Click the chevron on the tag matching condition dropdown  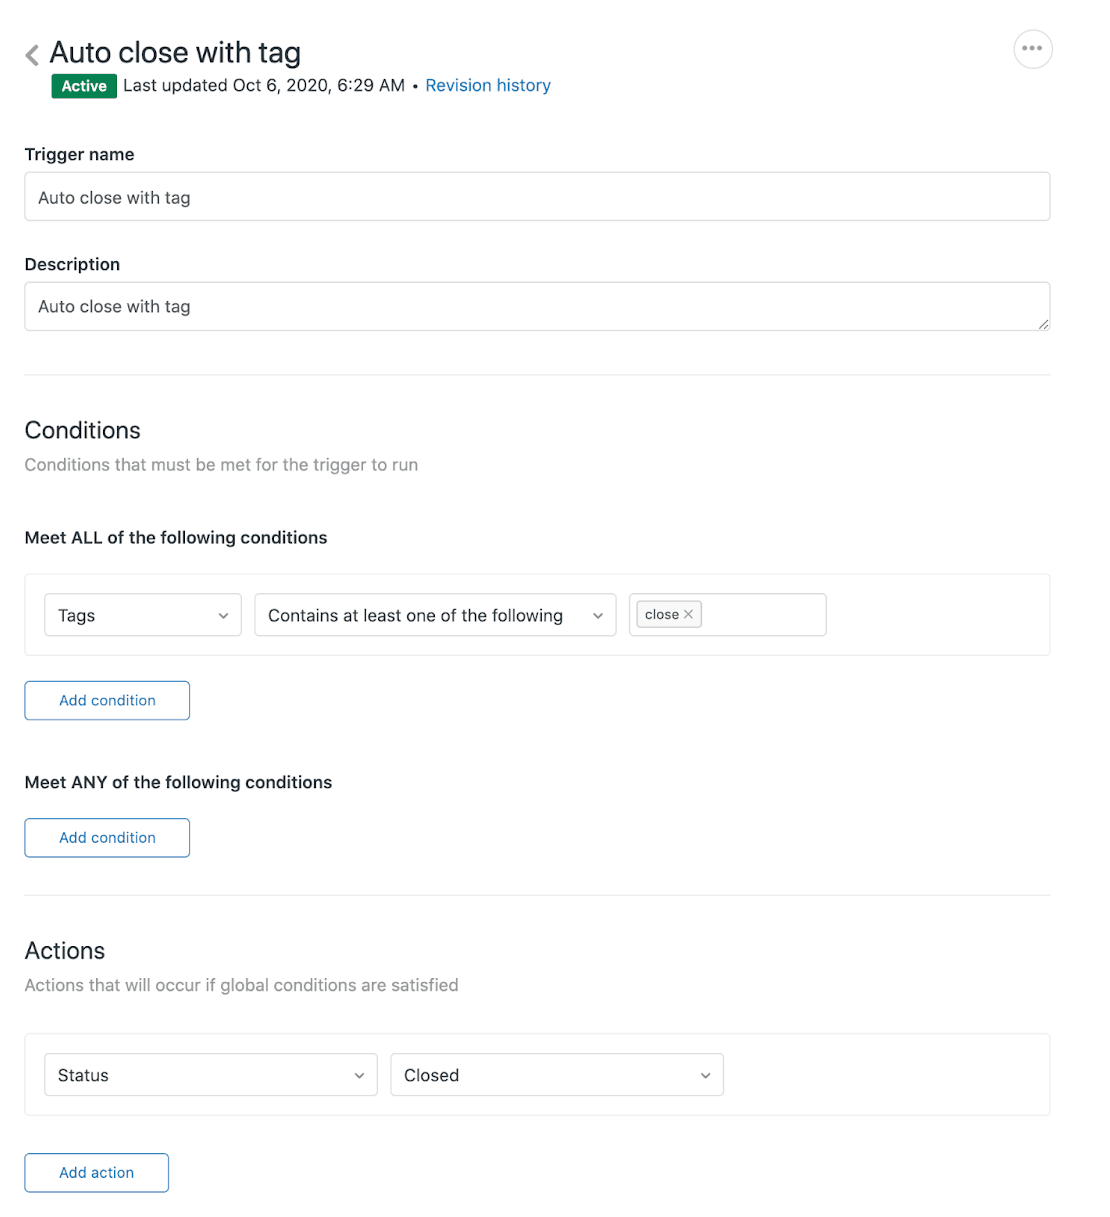pos(598,615)
